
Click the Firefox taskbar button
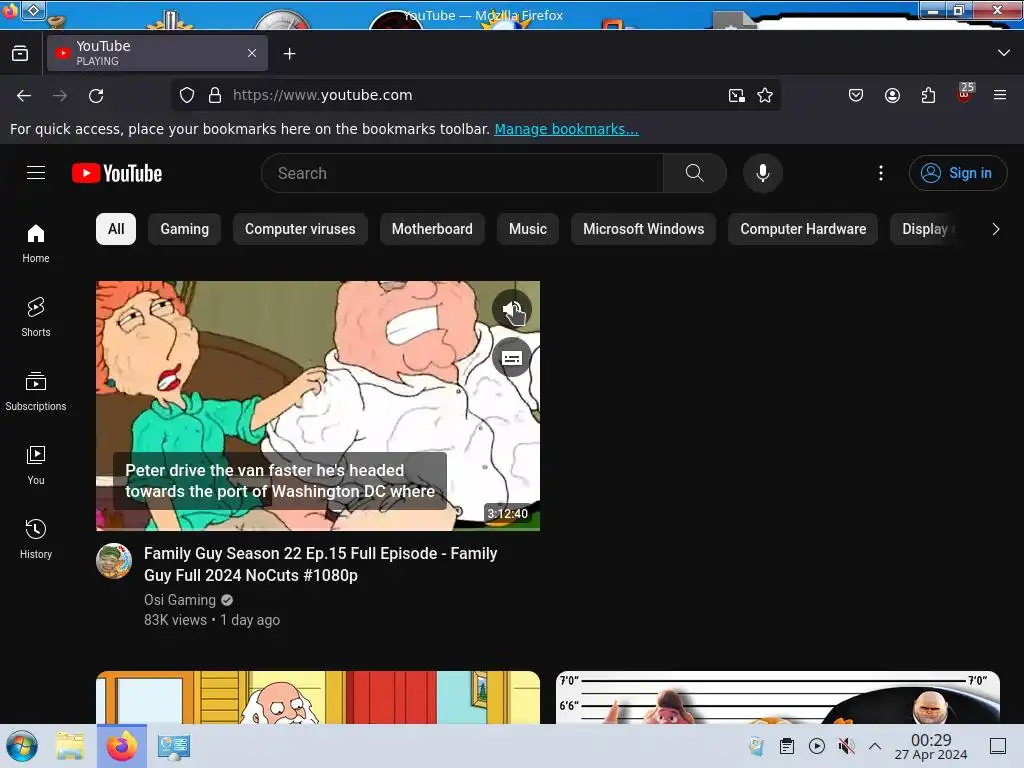coord(121,746)
